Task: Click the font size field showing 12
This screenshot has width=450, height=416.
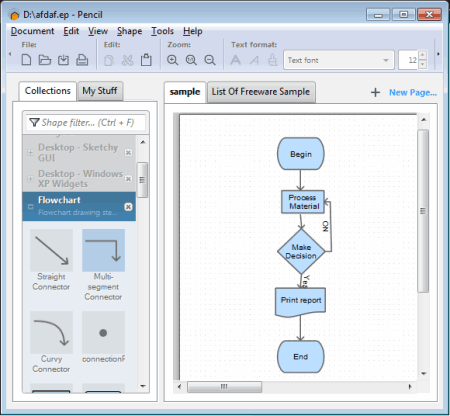Action: pyautogui.click(x=408, y=60)
